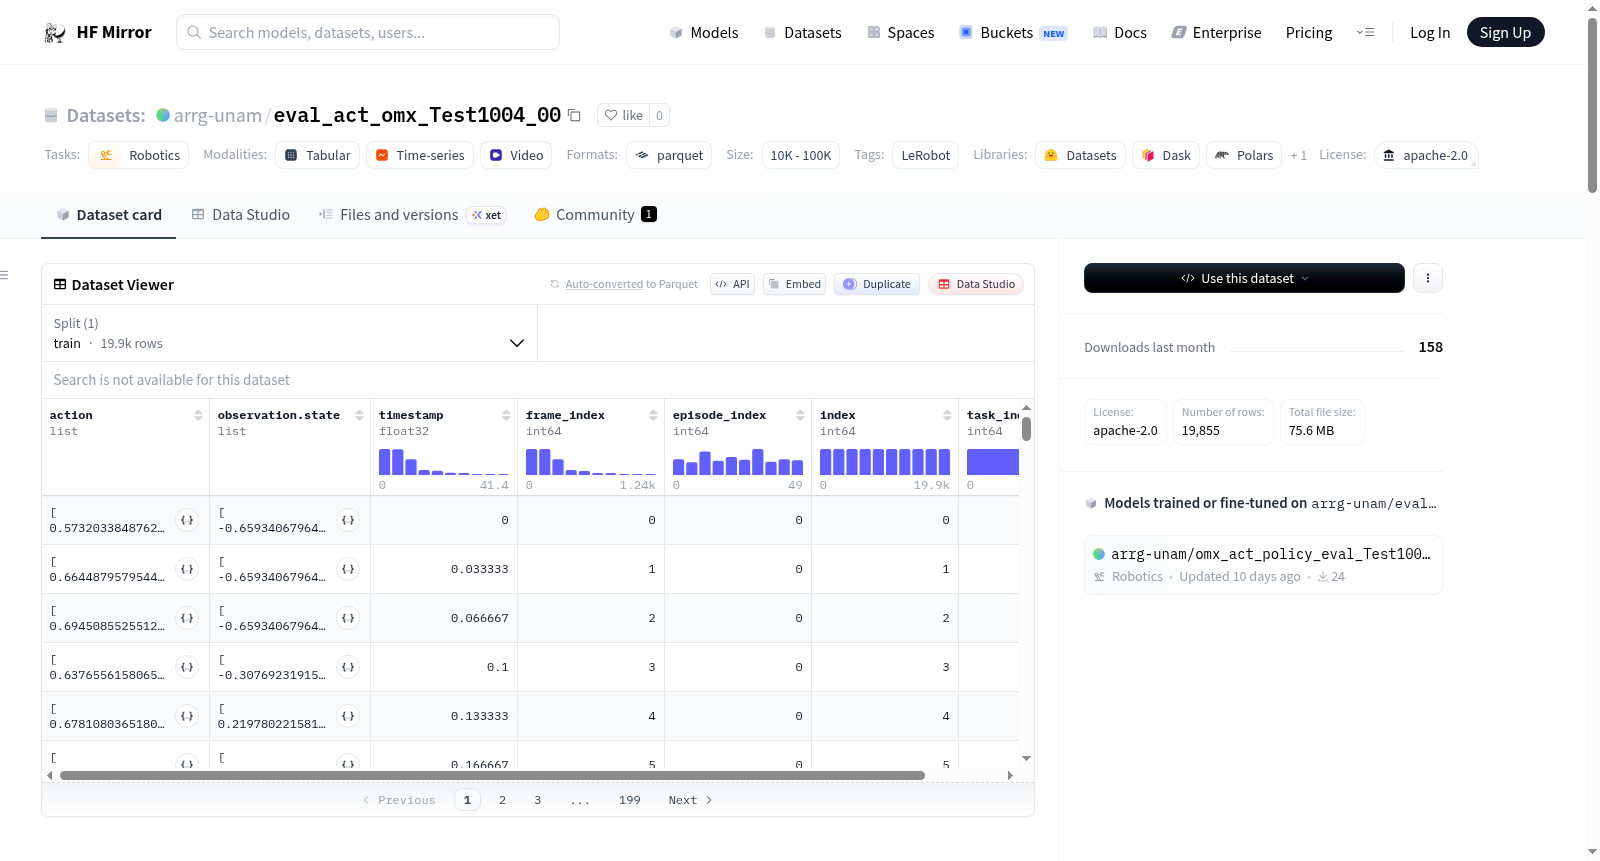The height and width of the screenshot is (861, 1600).
Task: Click the timestamp histogram slider
Action: 444,461
